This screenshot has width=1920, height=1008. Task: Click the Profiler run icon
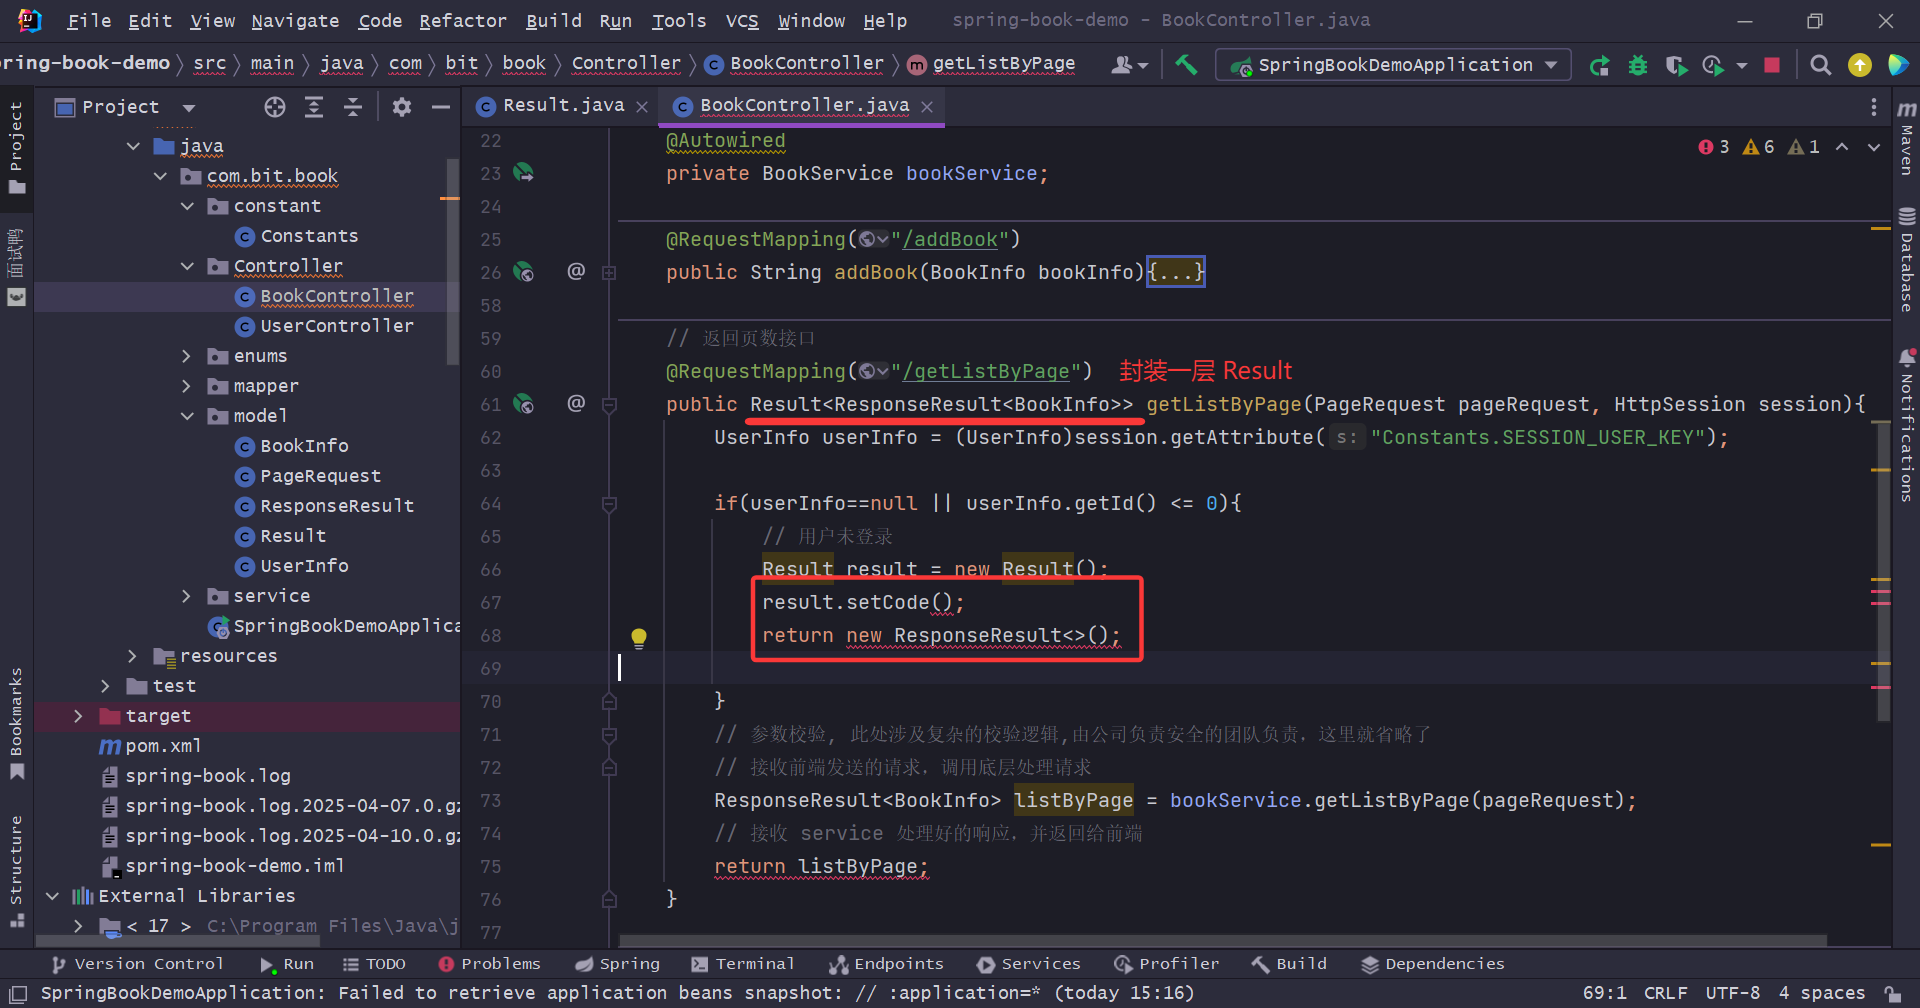(1714, 65)
